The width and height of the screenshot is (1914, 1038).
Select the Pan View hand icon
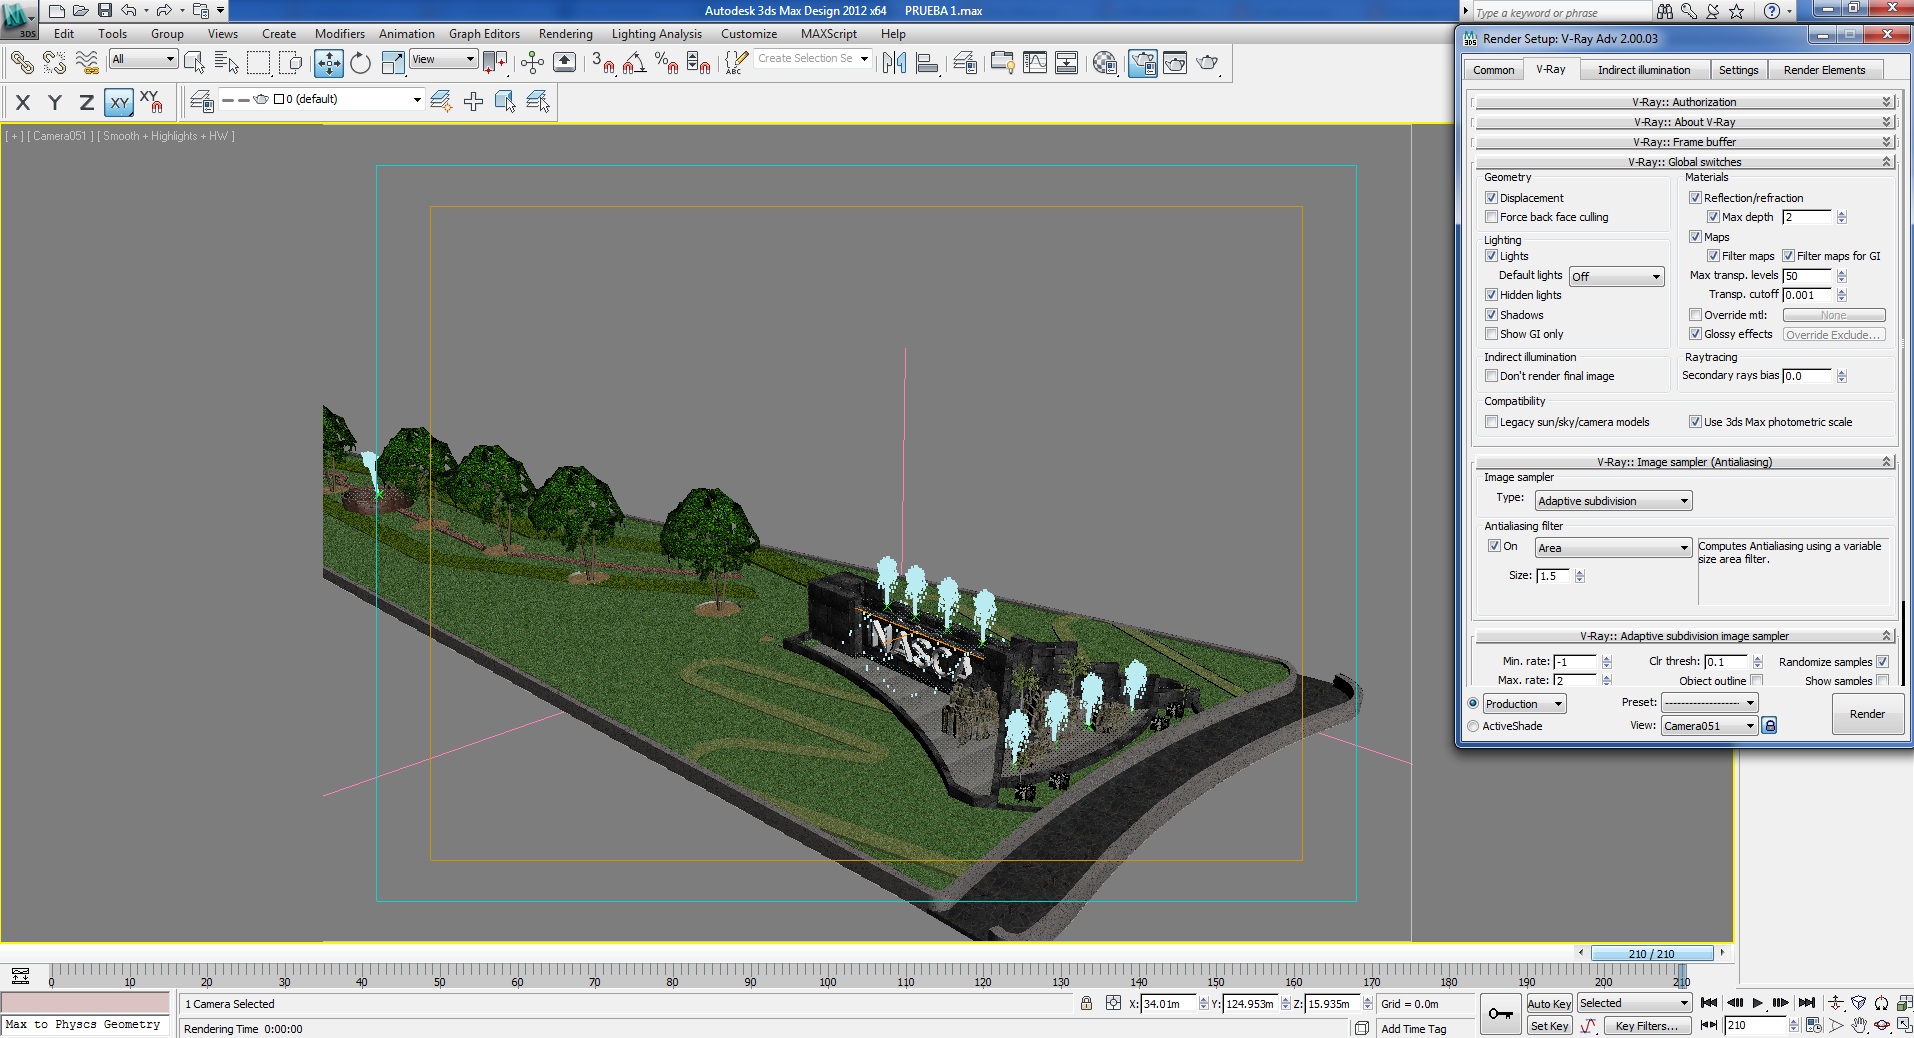tap(1859, 1025)
